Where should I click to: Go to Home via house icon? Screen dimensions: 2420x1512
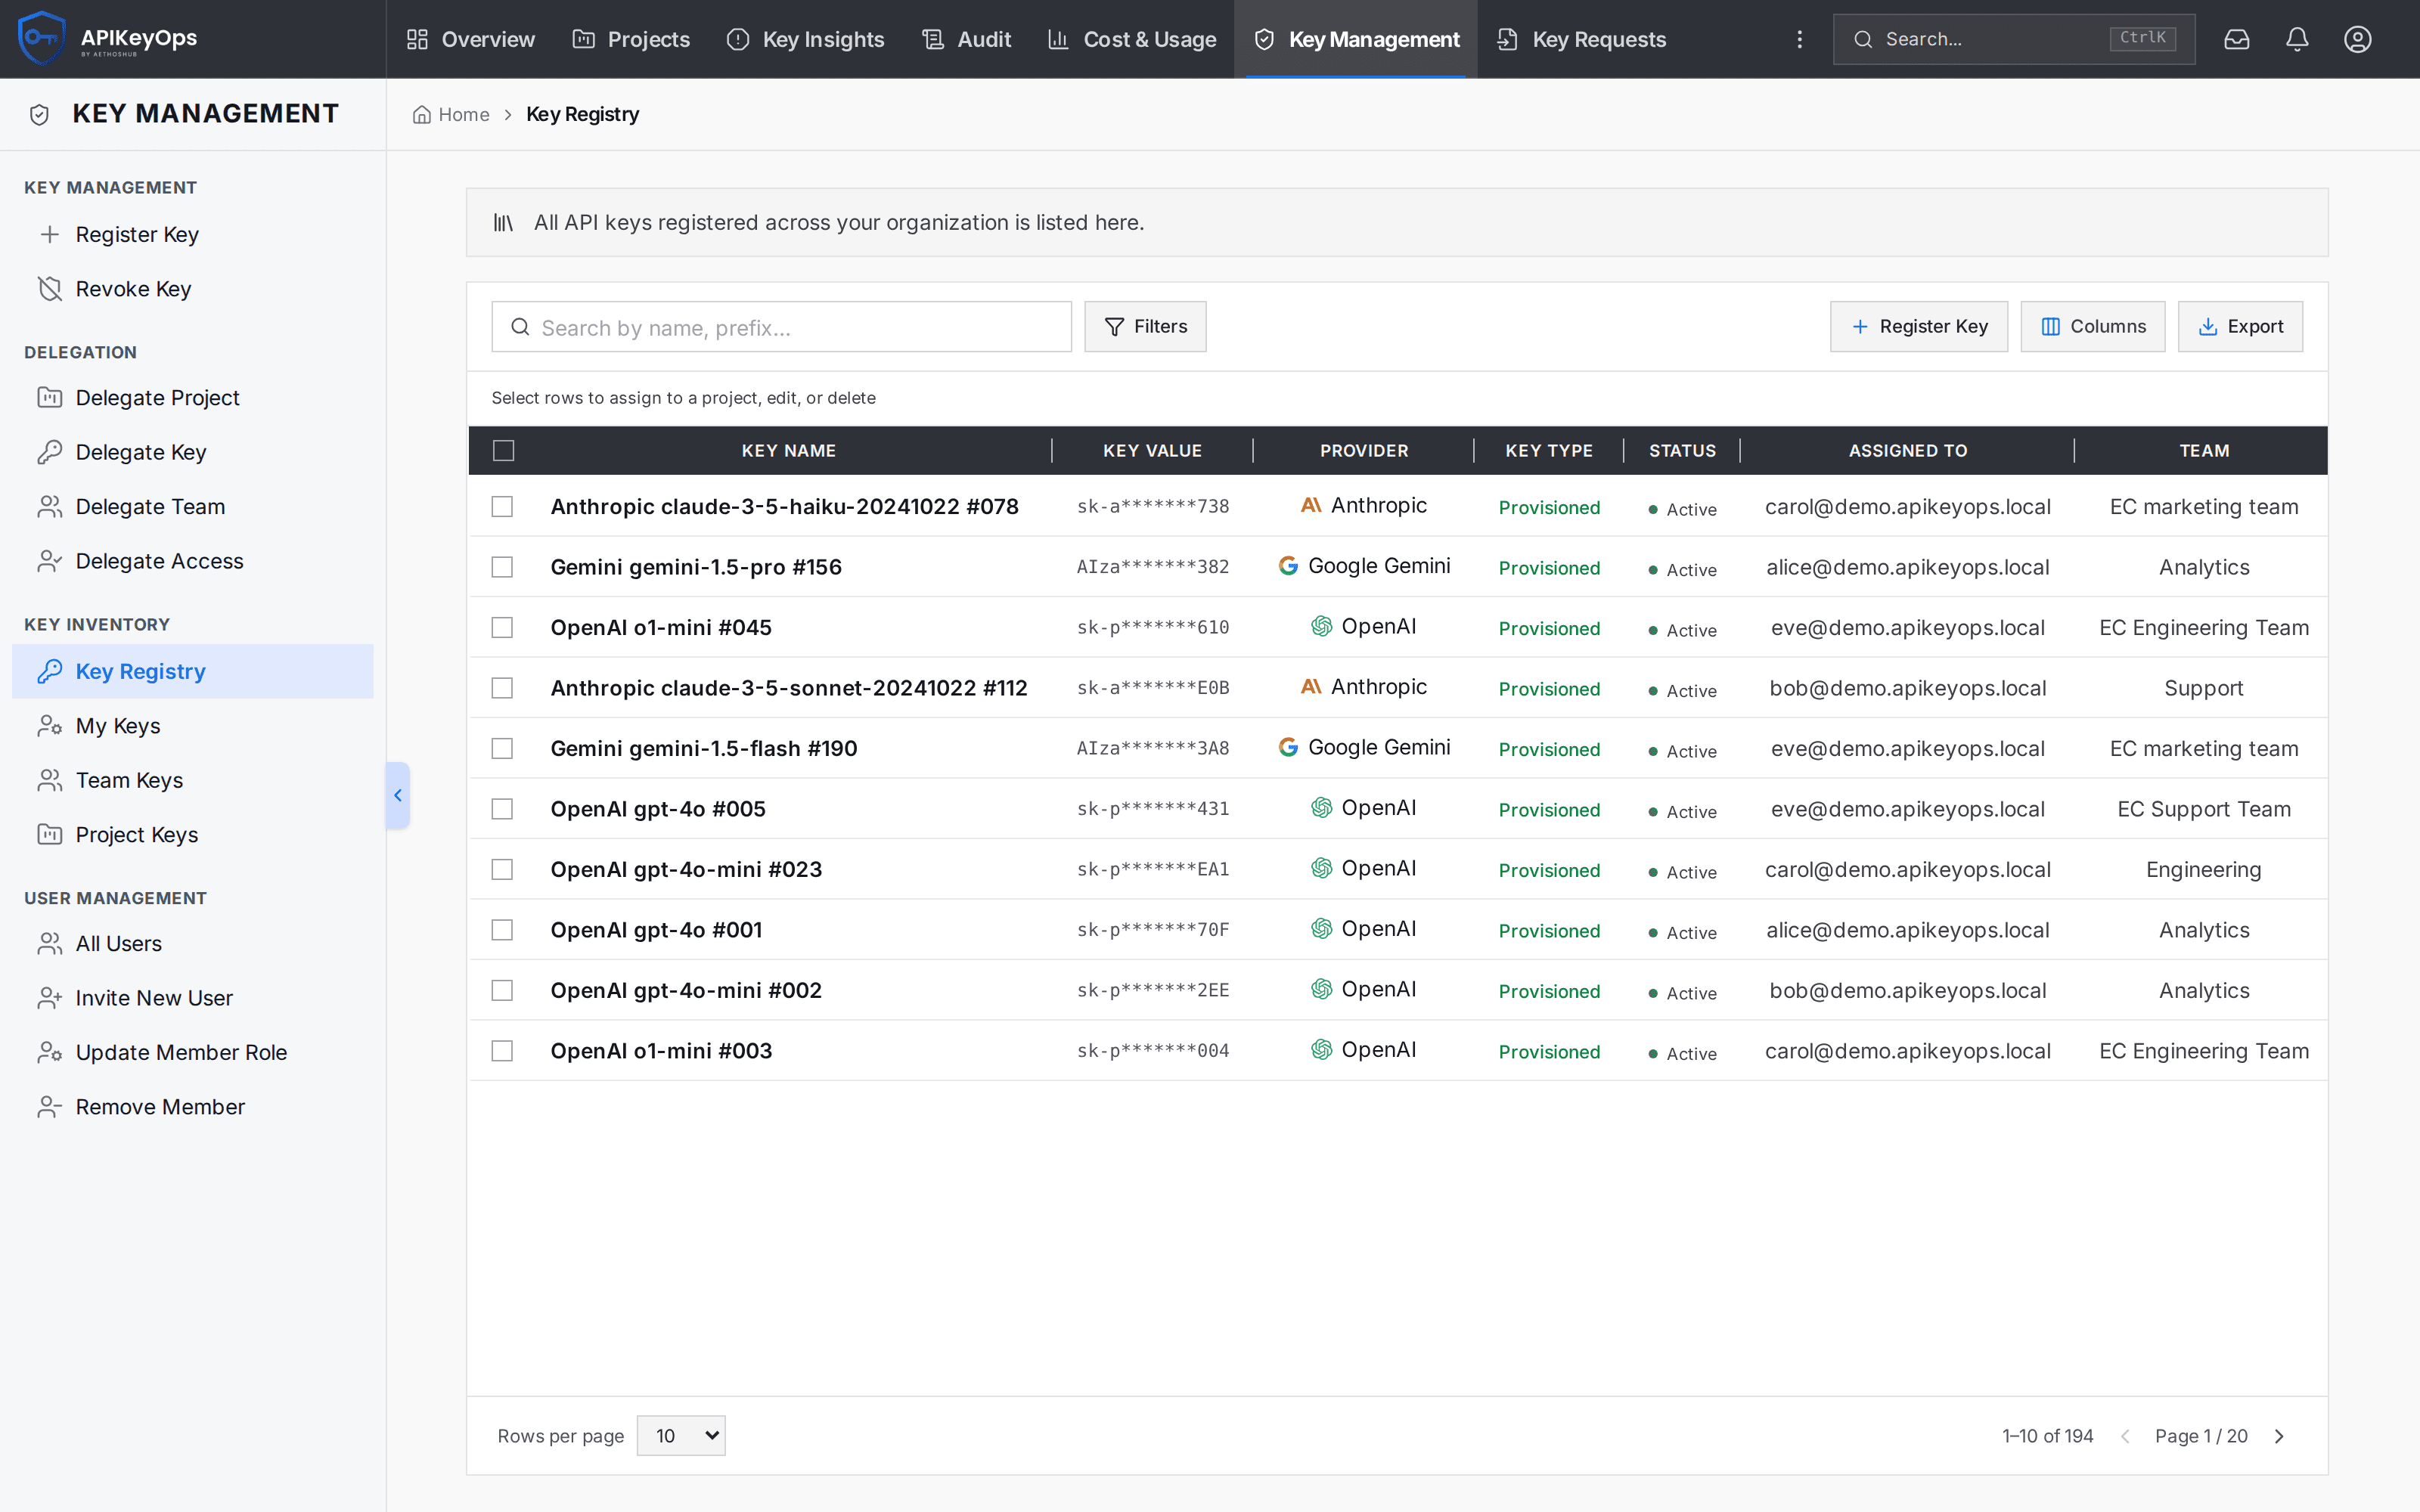pos(422,114)
